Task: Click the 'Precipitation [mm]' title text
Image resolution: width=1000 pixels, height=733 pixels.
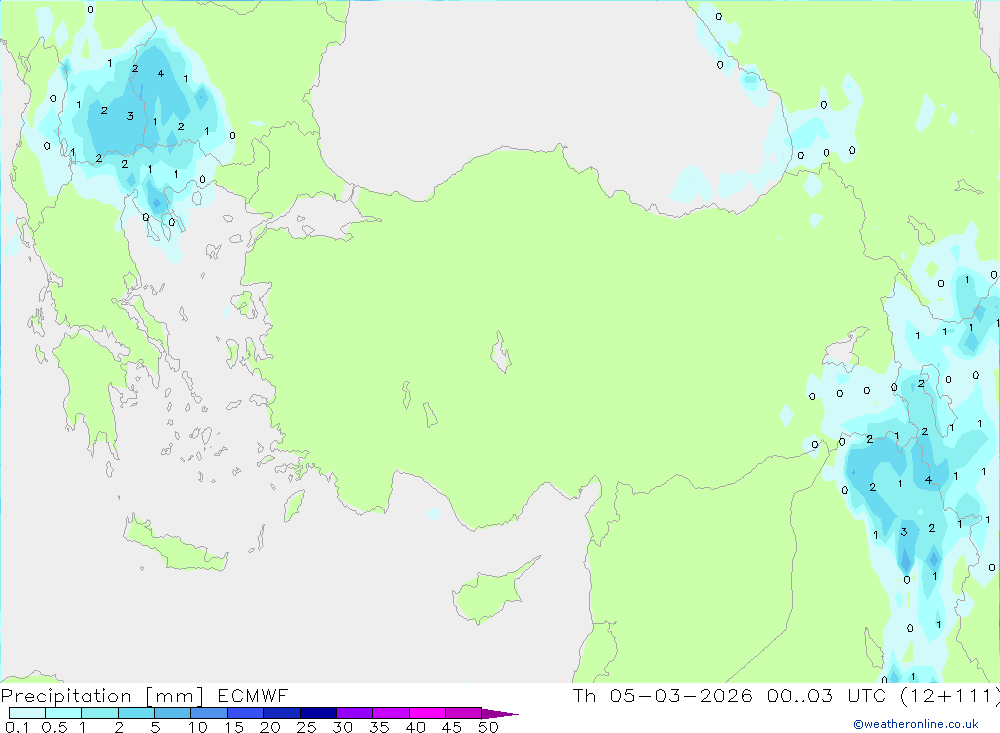Action: pyautogui.click(x=102, y=696)
